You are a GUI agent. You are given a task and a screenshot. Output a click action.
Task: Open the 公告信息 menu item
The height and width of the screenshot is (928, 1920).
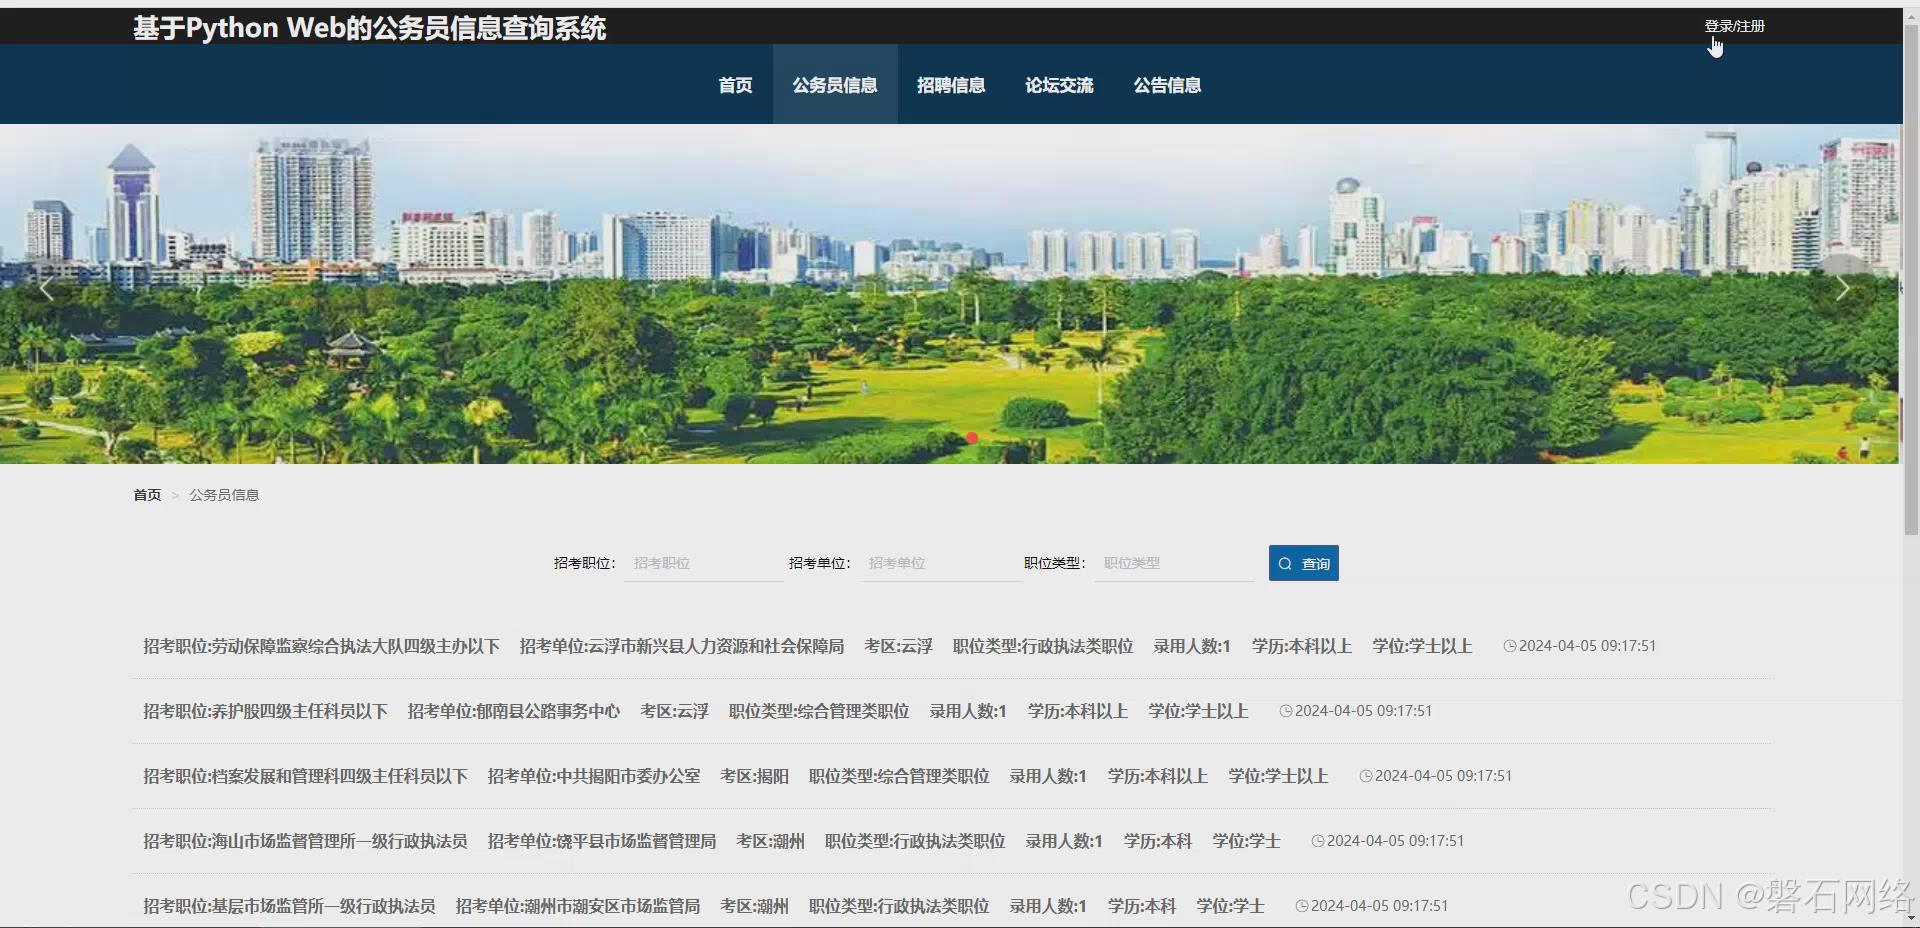click(x=1167, y=85)
